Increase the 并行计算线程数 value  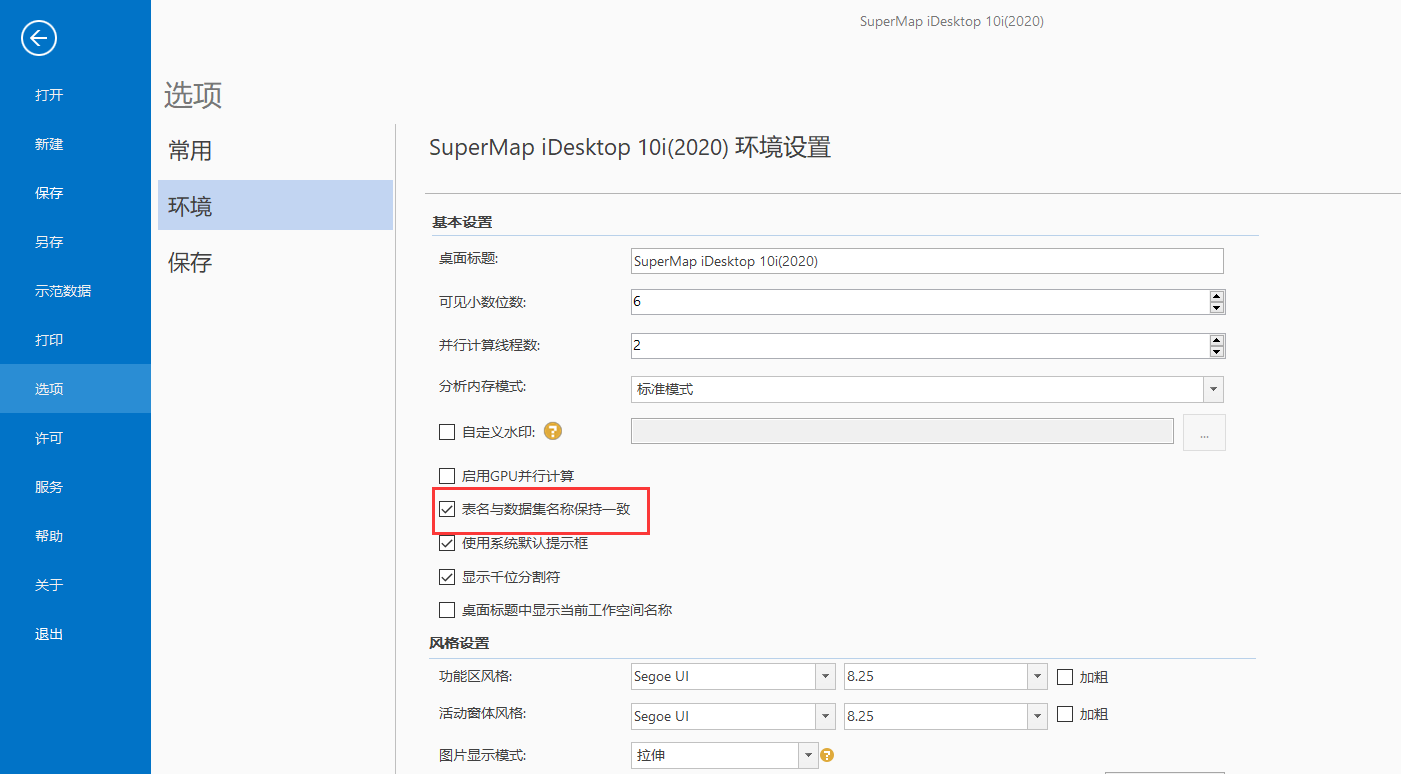coord(1216,340)
